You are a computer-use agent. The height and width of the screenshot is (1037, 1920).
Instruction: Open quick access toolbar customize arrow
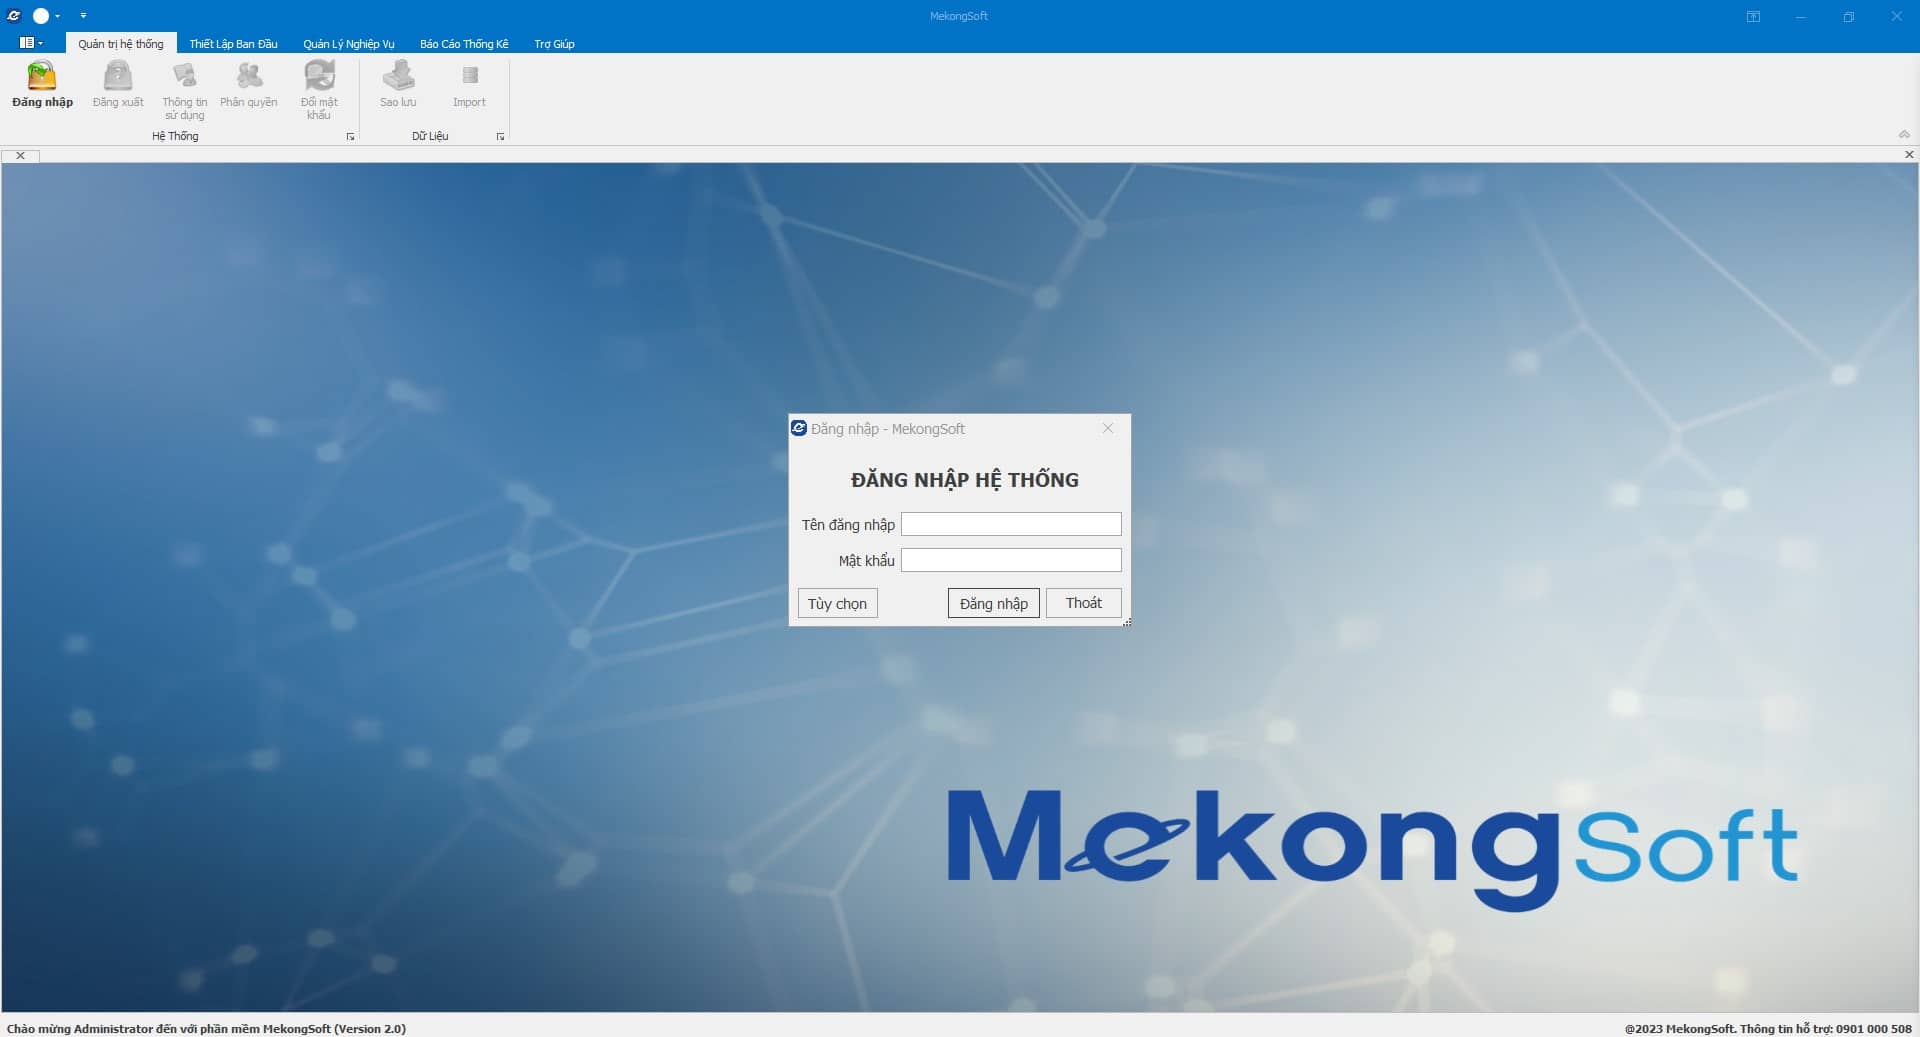pyautogui.click(x=83, y=16)
